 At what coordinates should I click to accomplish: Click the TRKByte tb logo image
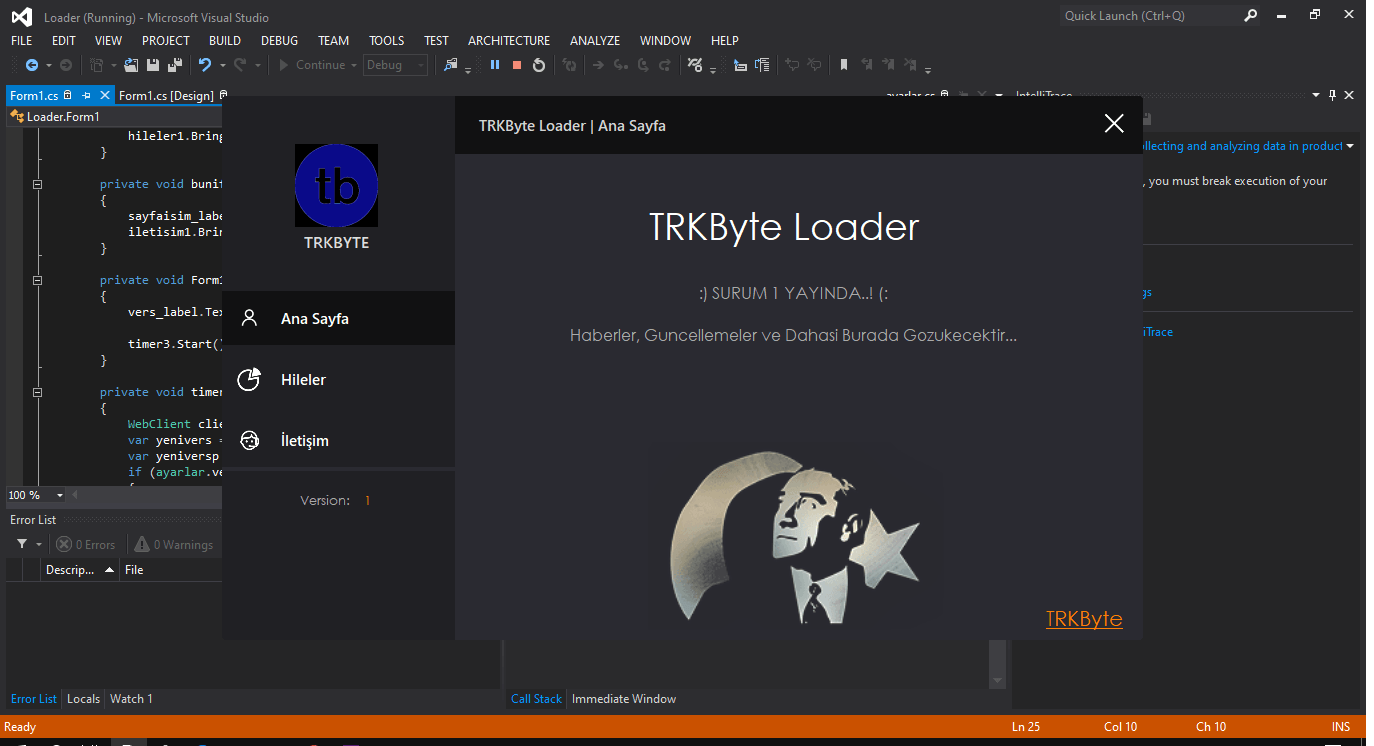click(336, 186)
